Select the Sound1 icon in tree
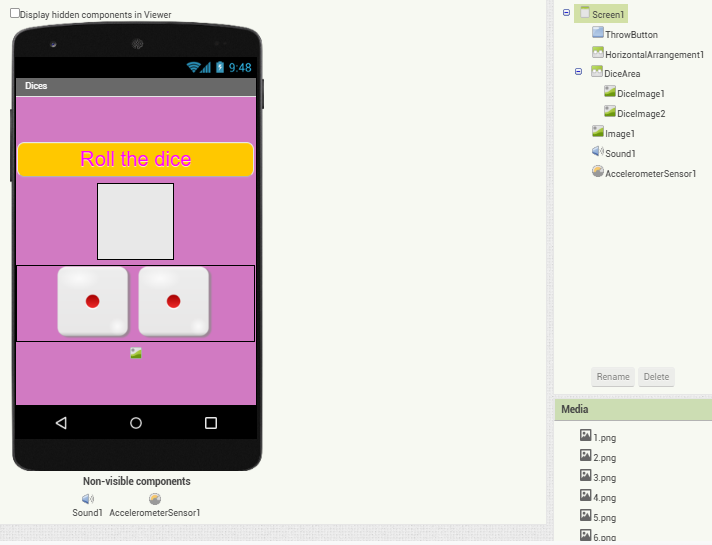The height and width of the screenshot is (545, 712). pyautogui.click(x=598, y=152)
